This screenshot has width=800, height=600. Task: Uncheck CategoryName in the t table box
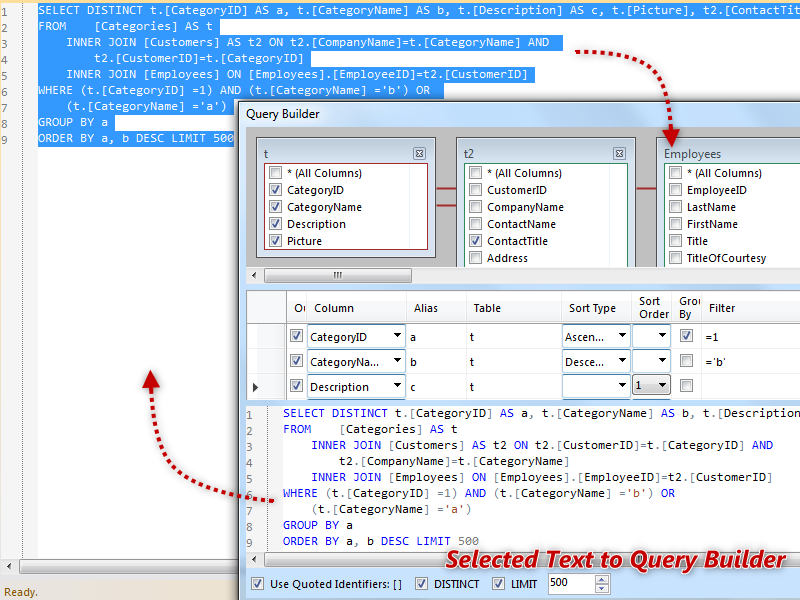276,207
